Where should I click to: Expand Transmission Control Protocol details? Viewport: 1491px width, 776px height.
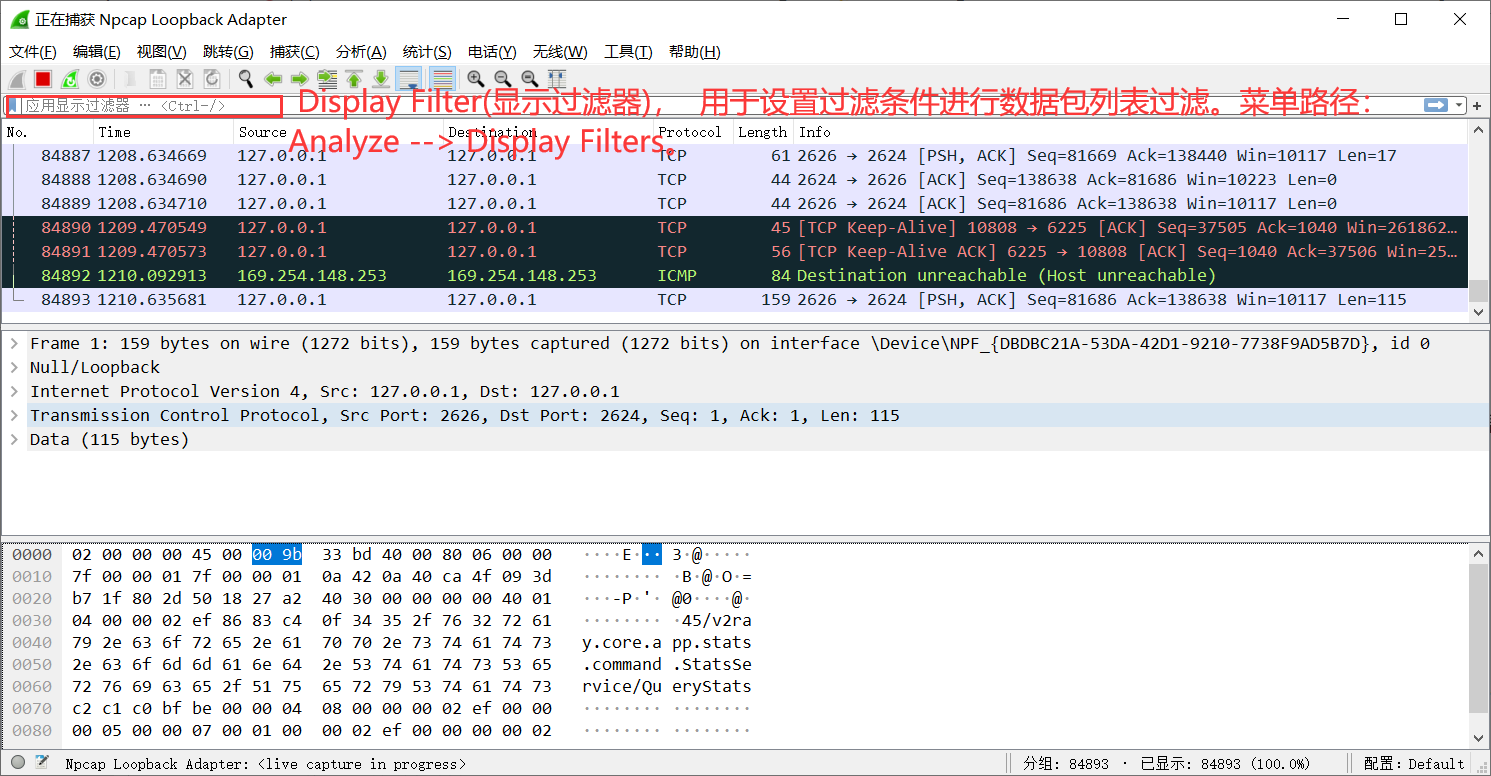coord(14,415)
